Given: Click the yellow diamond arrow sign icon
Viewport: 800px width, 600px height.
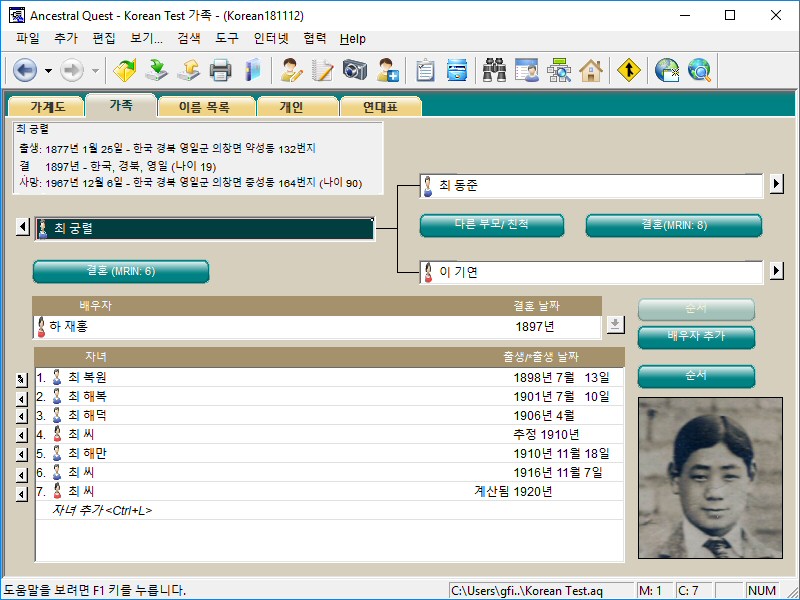Looking at the screenshot, I should coord(627,70).
